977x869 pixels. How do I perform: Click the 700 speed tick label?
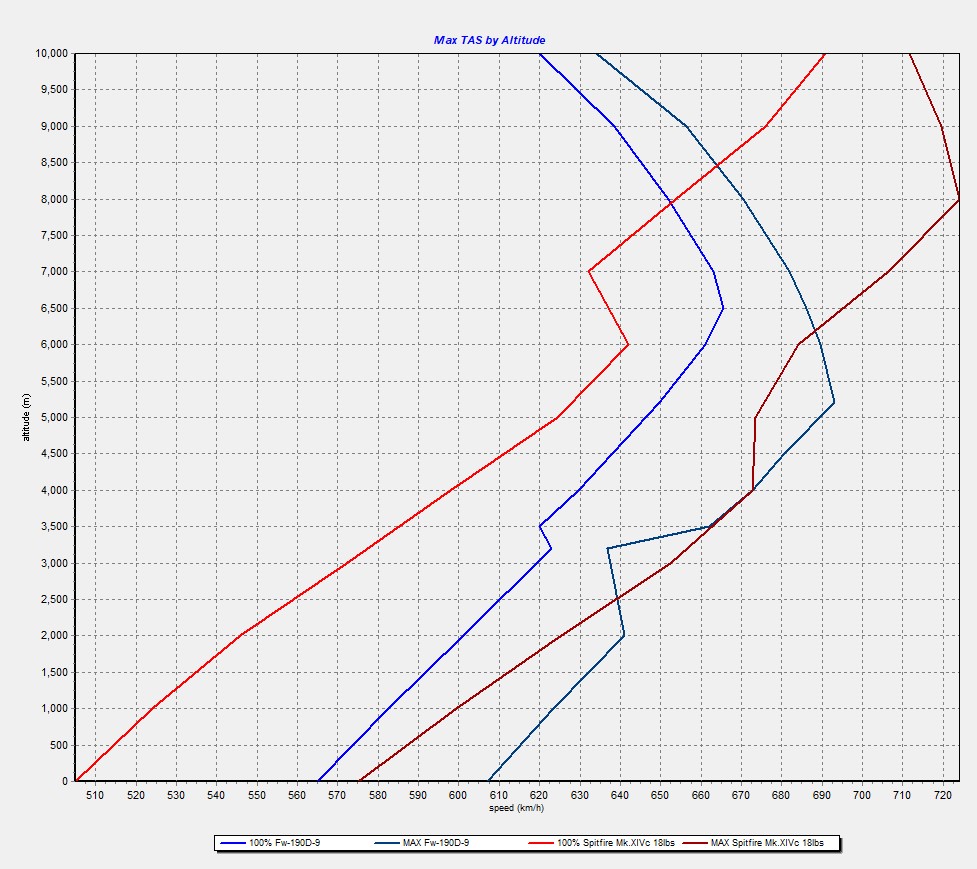tap(862, 795)
